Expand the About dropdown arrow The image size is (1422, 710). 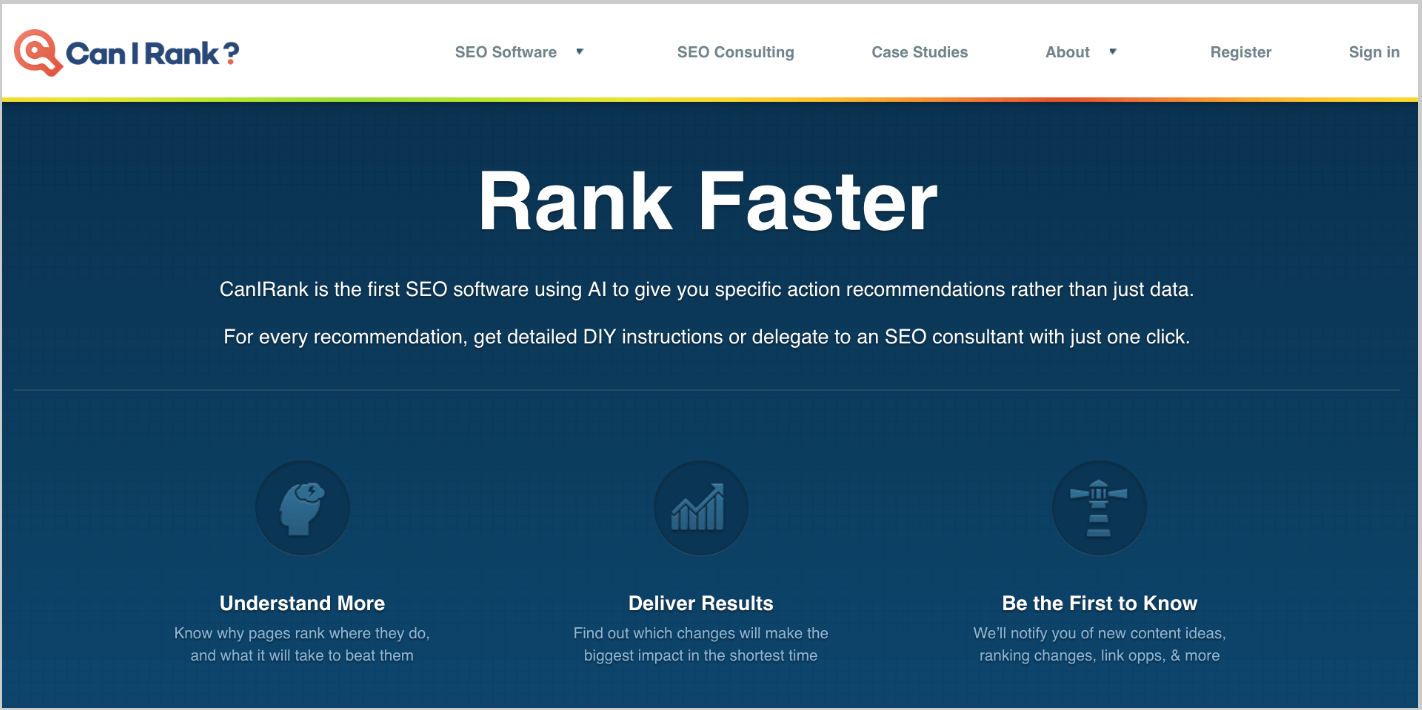tap(1112, 52)
